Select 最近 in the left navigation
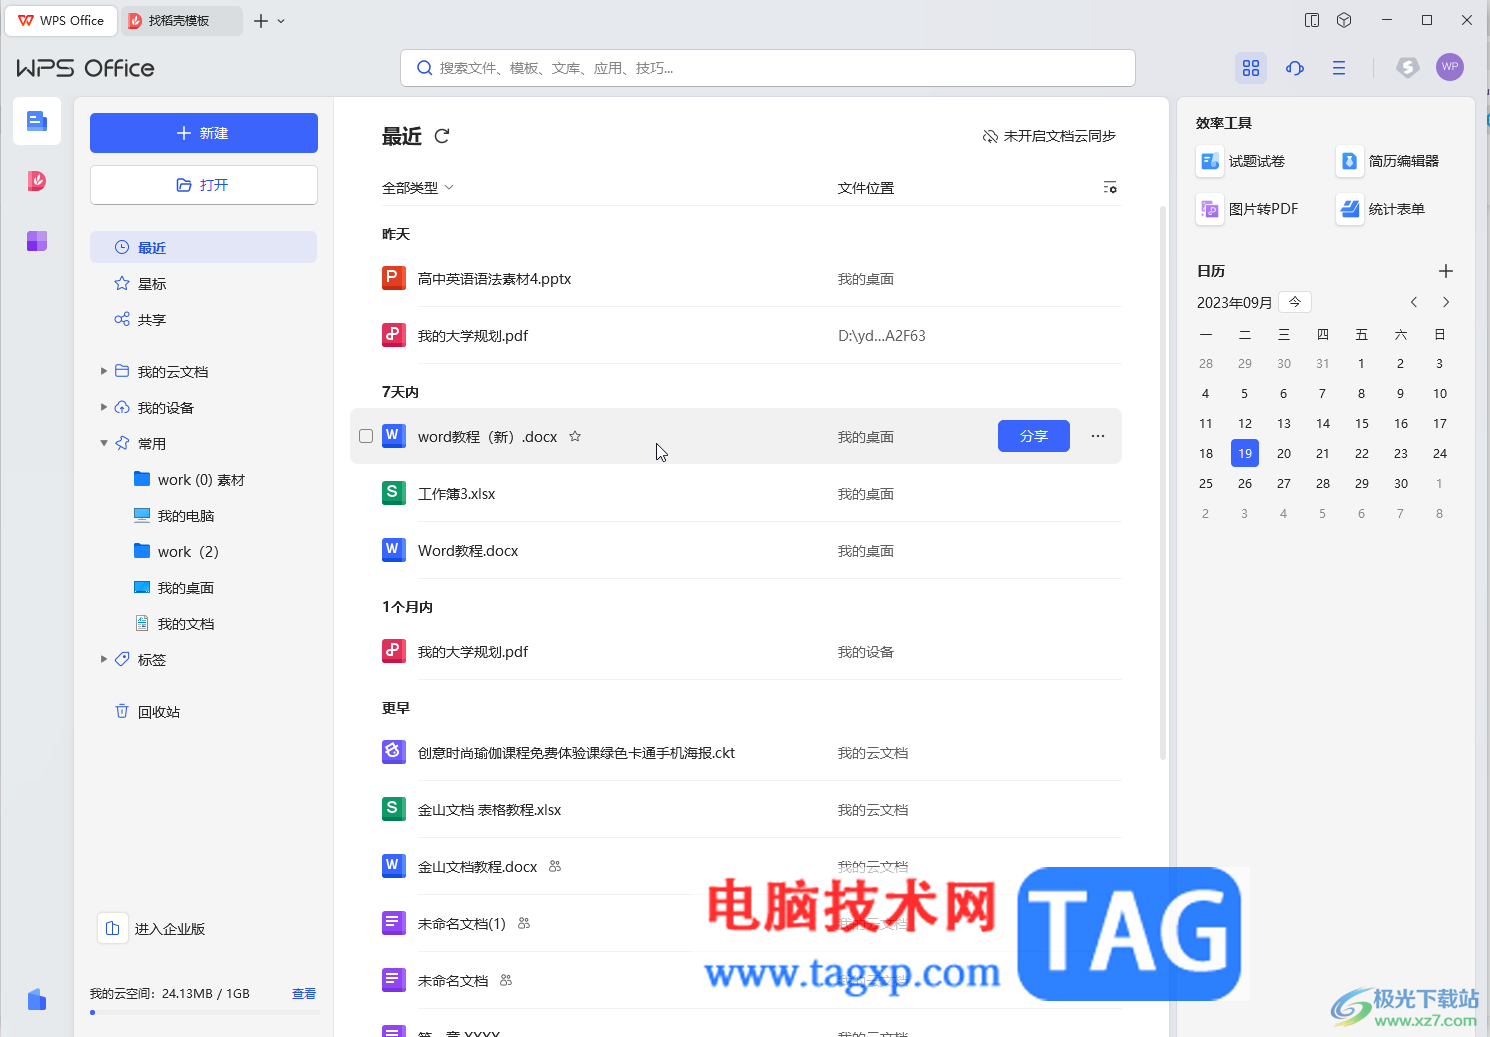 pyautogui.click(x=203, y=247)
